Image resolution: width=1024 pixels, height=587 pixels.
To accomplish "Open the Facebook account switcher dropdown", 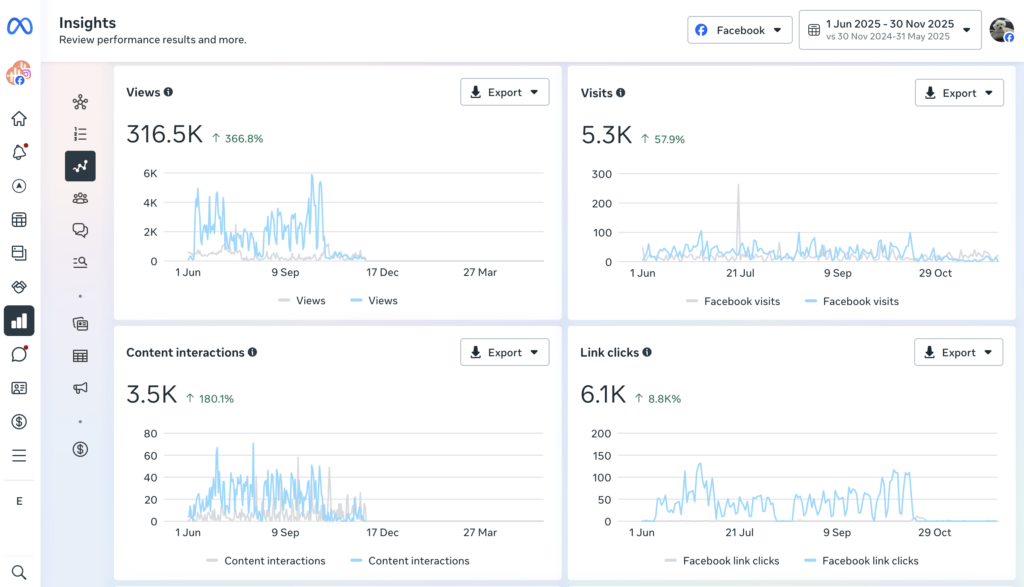I will point(739,29).
